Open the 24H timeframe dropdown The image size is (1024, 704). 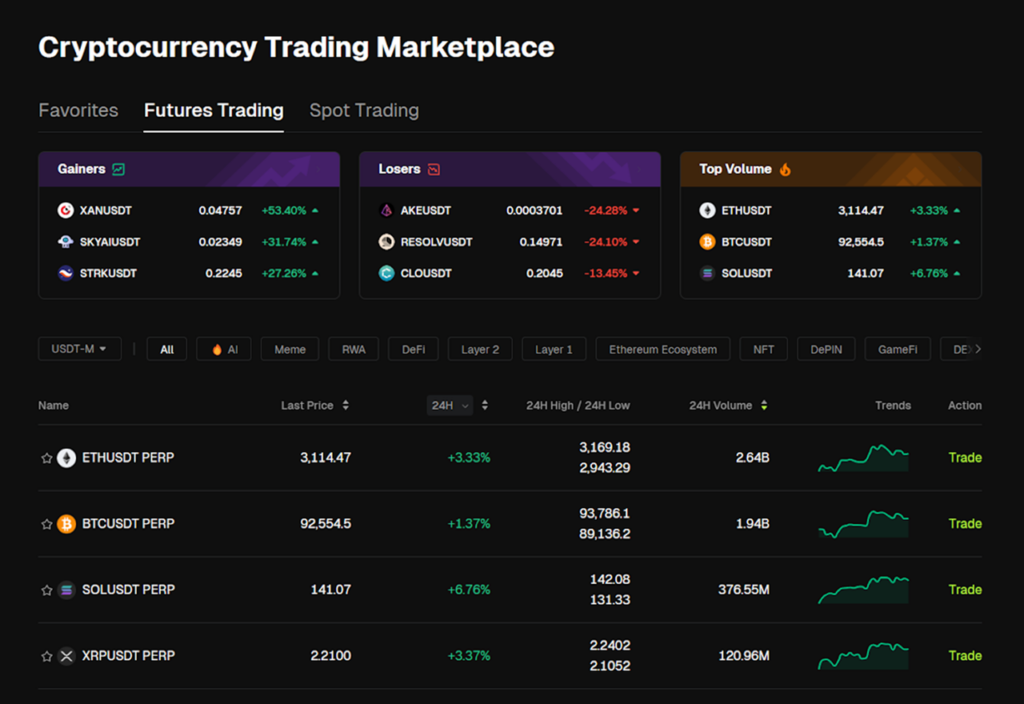click(450, 405)
